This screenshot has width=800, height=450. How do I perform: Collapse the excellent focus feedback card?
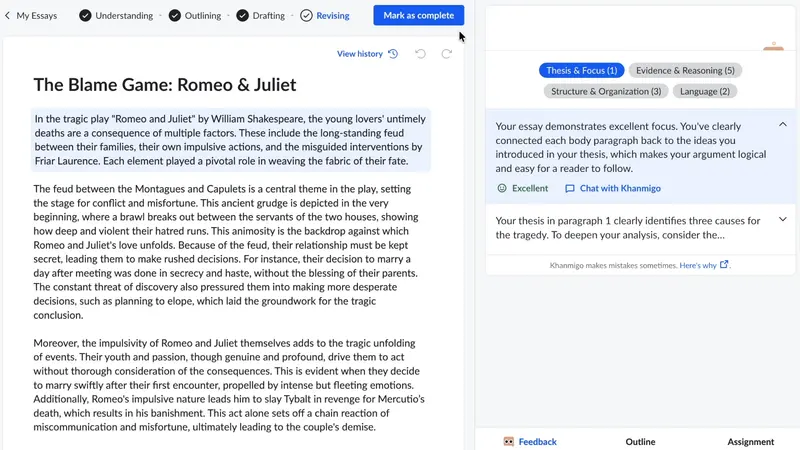coord(782,125)
